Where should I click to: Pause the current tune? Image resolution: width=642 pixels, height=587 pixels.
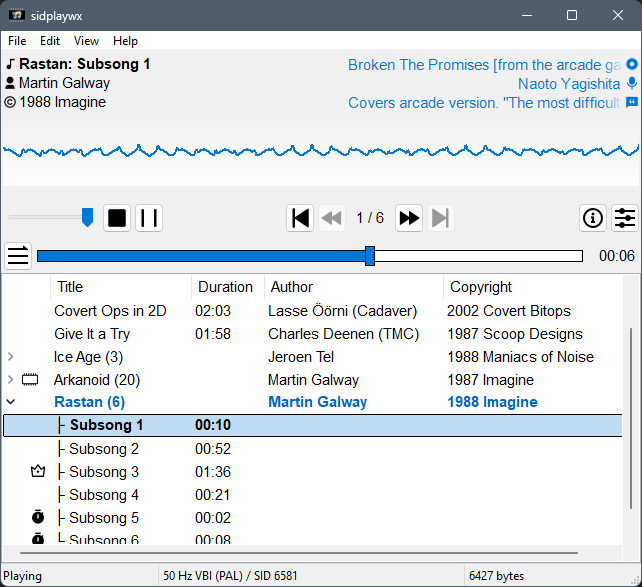pyautogui.click(x=149, y=218)
